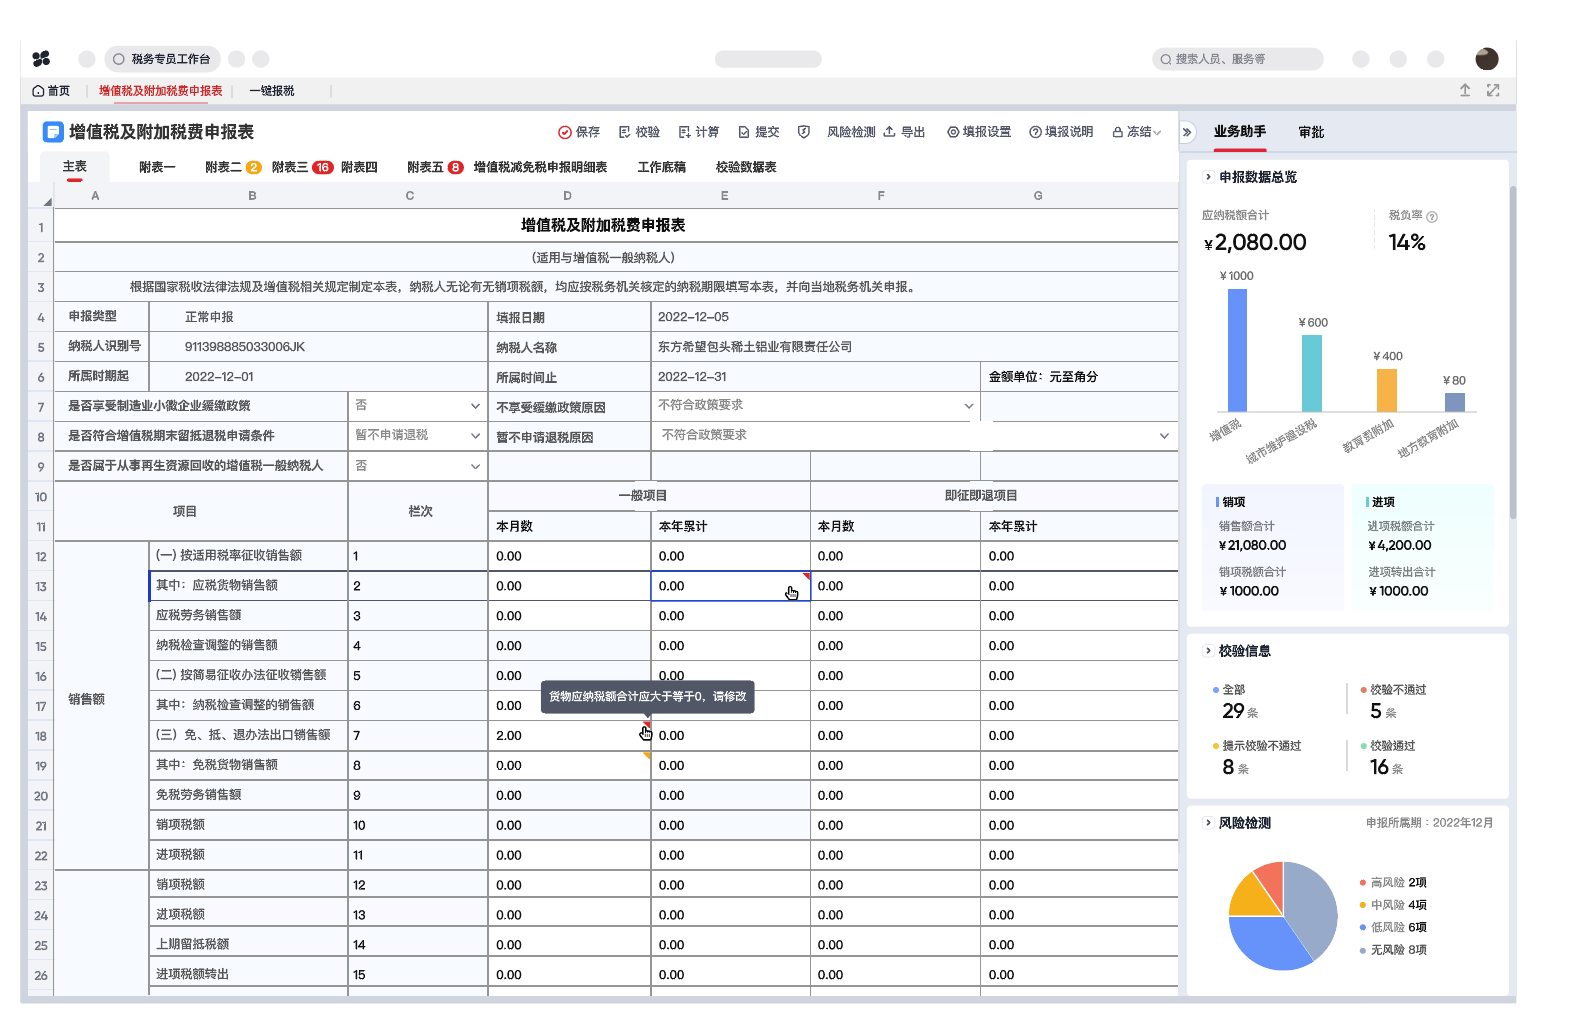Switch to the 附表二 sheet tab

pos(232,168)
